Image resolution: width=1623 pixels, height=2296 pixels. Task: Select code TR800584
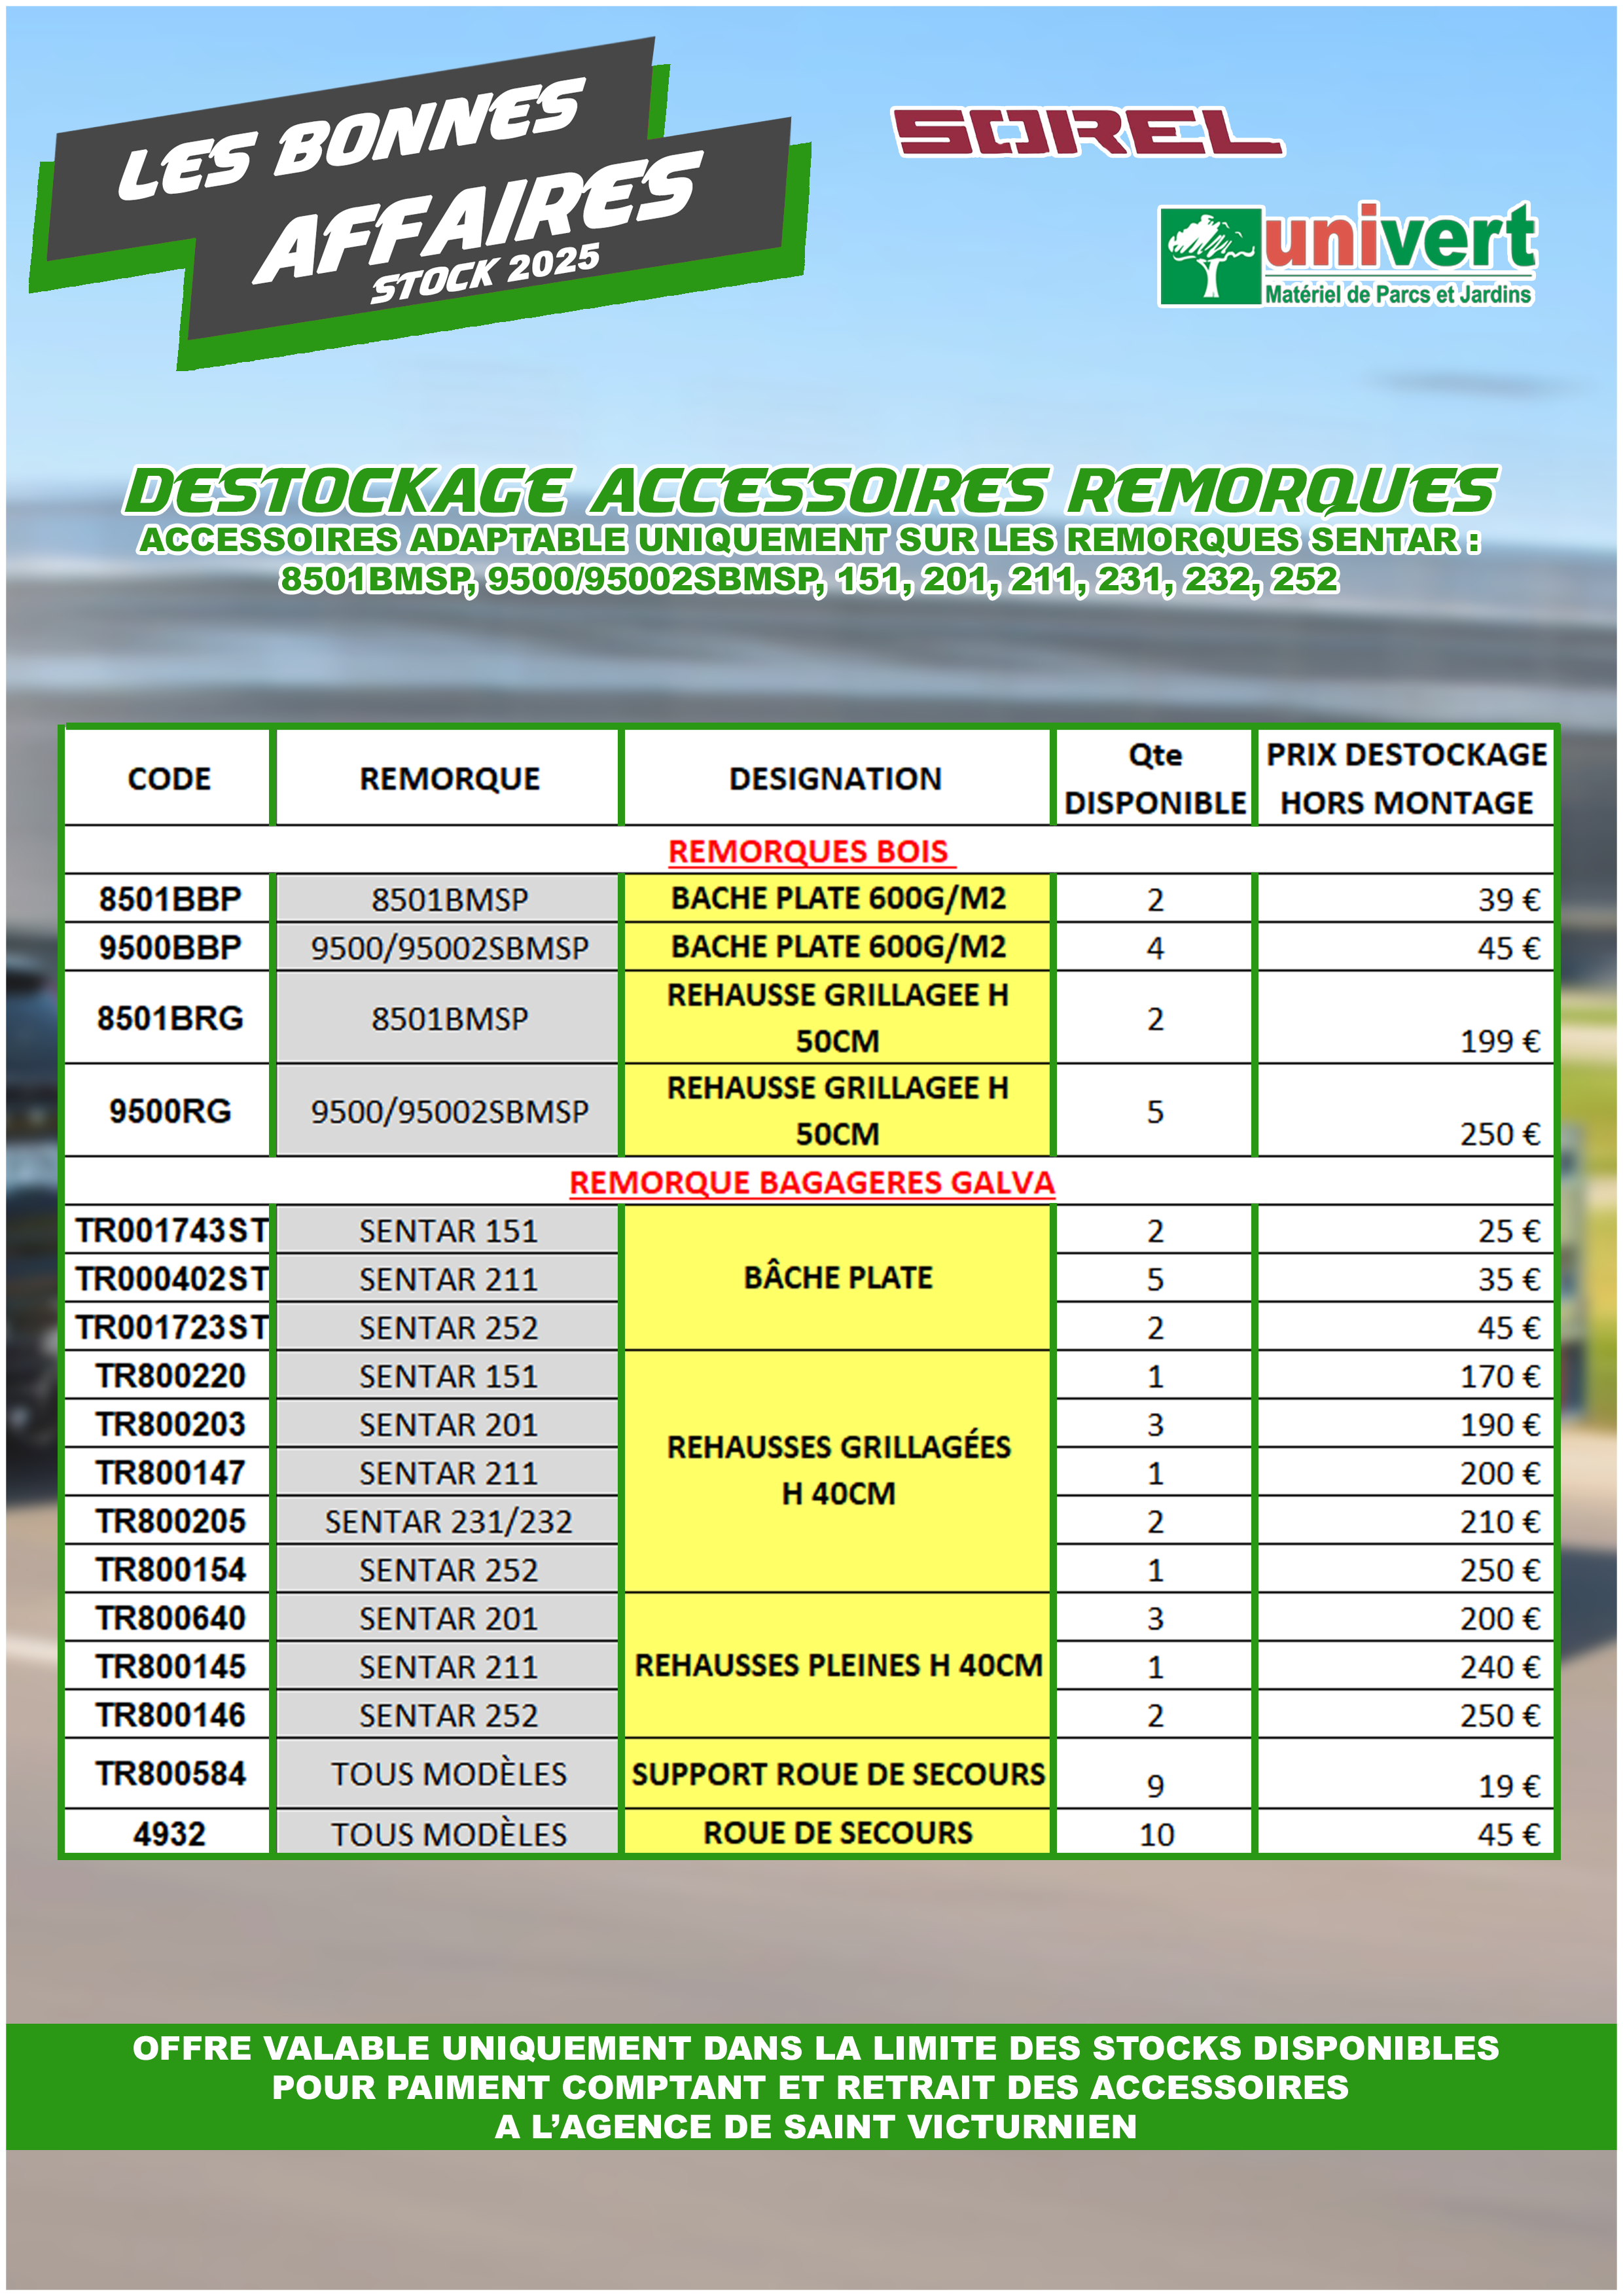pyautogui.click(x=170, y=1774)
